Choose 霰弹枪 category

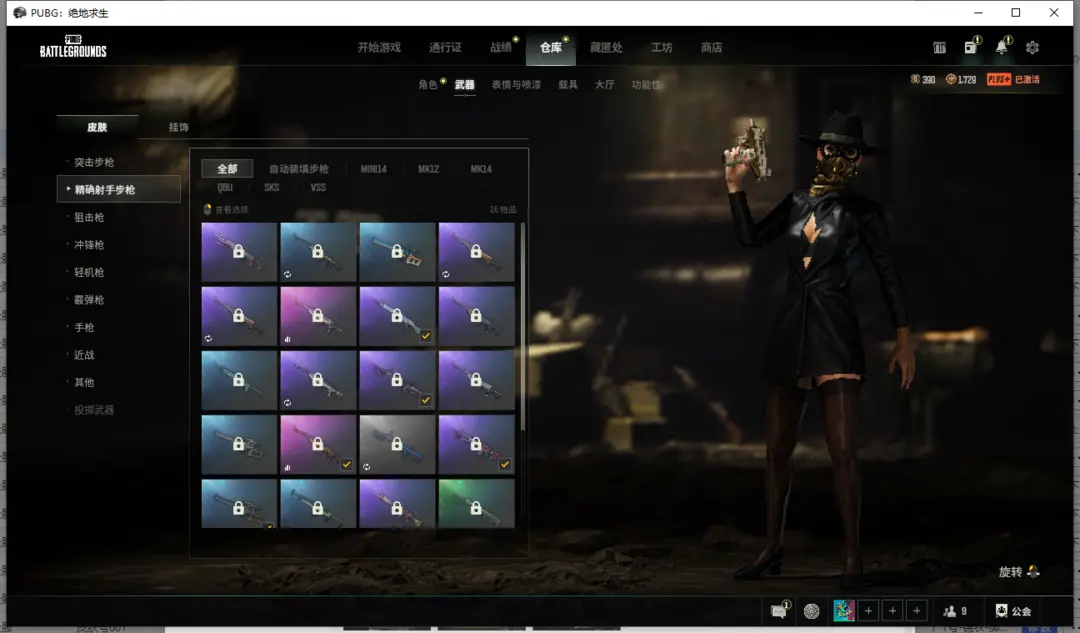click(x=89, y=300)
